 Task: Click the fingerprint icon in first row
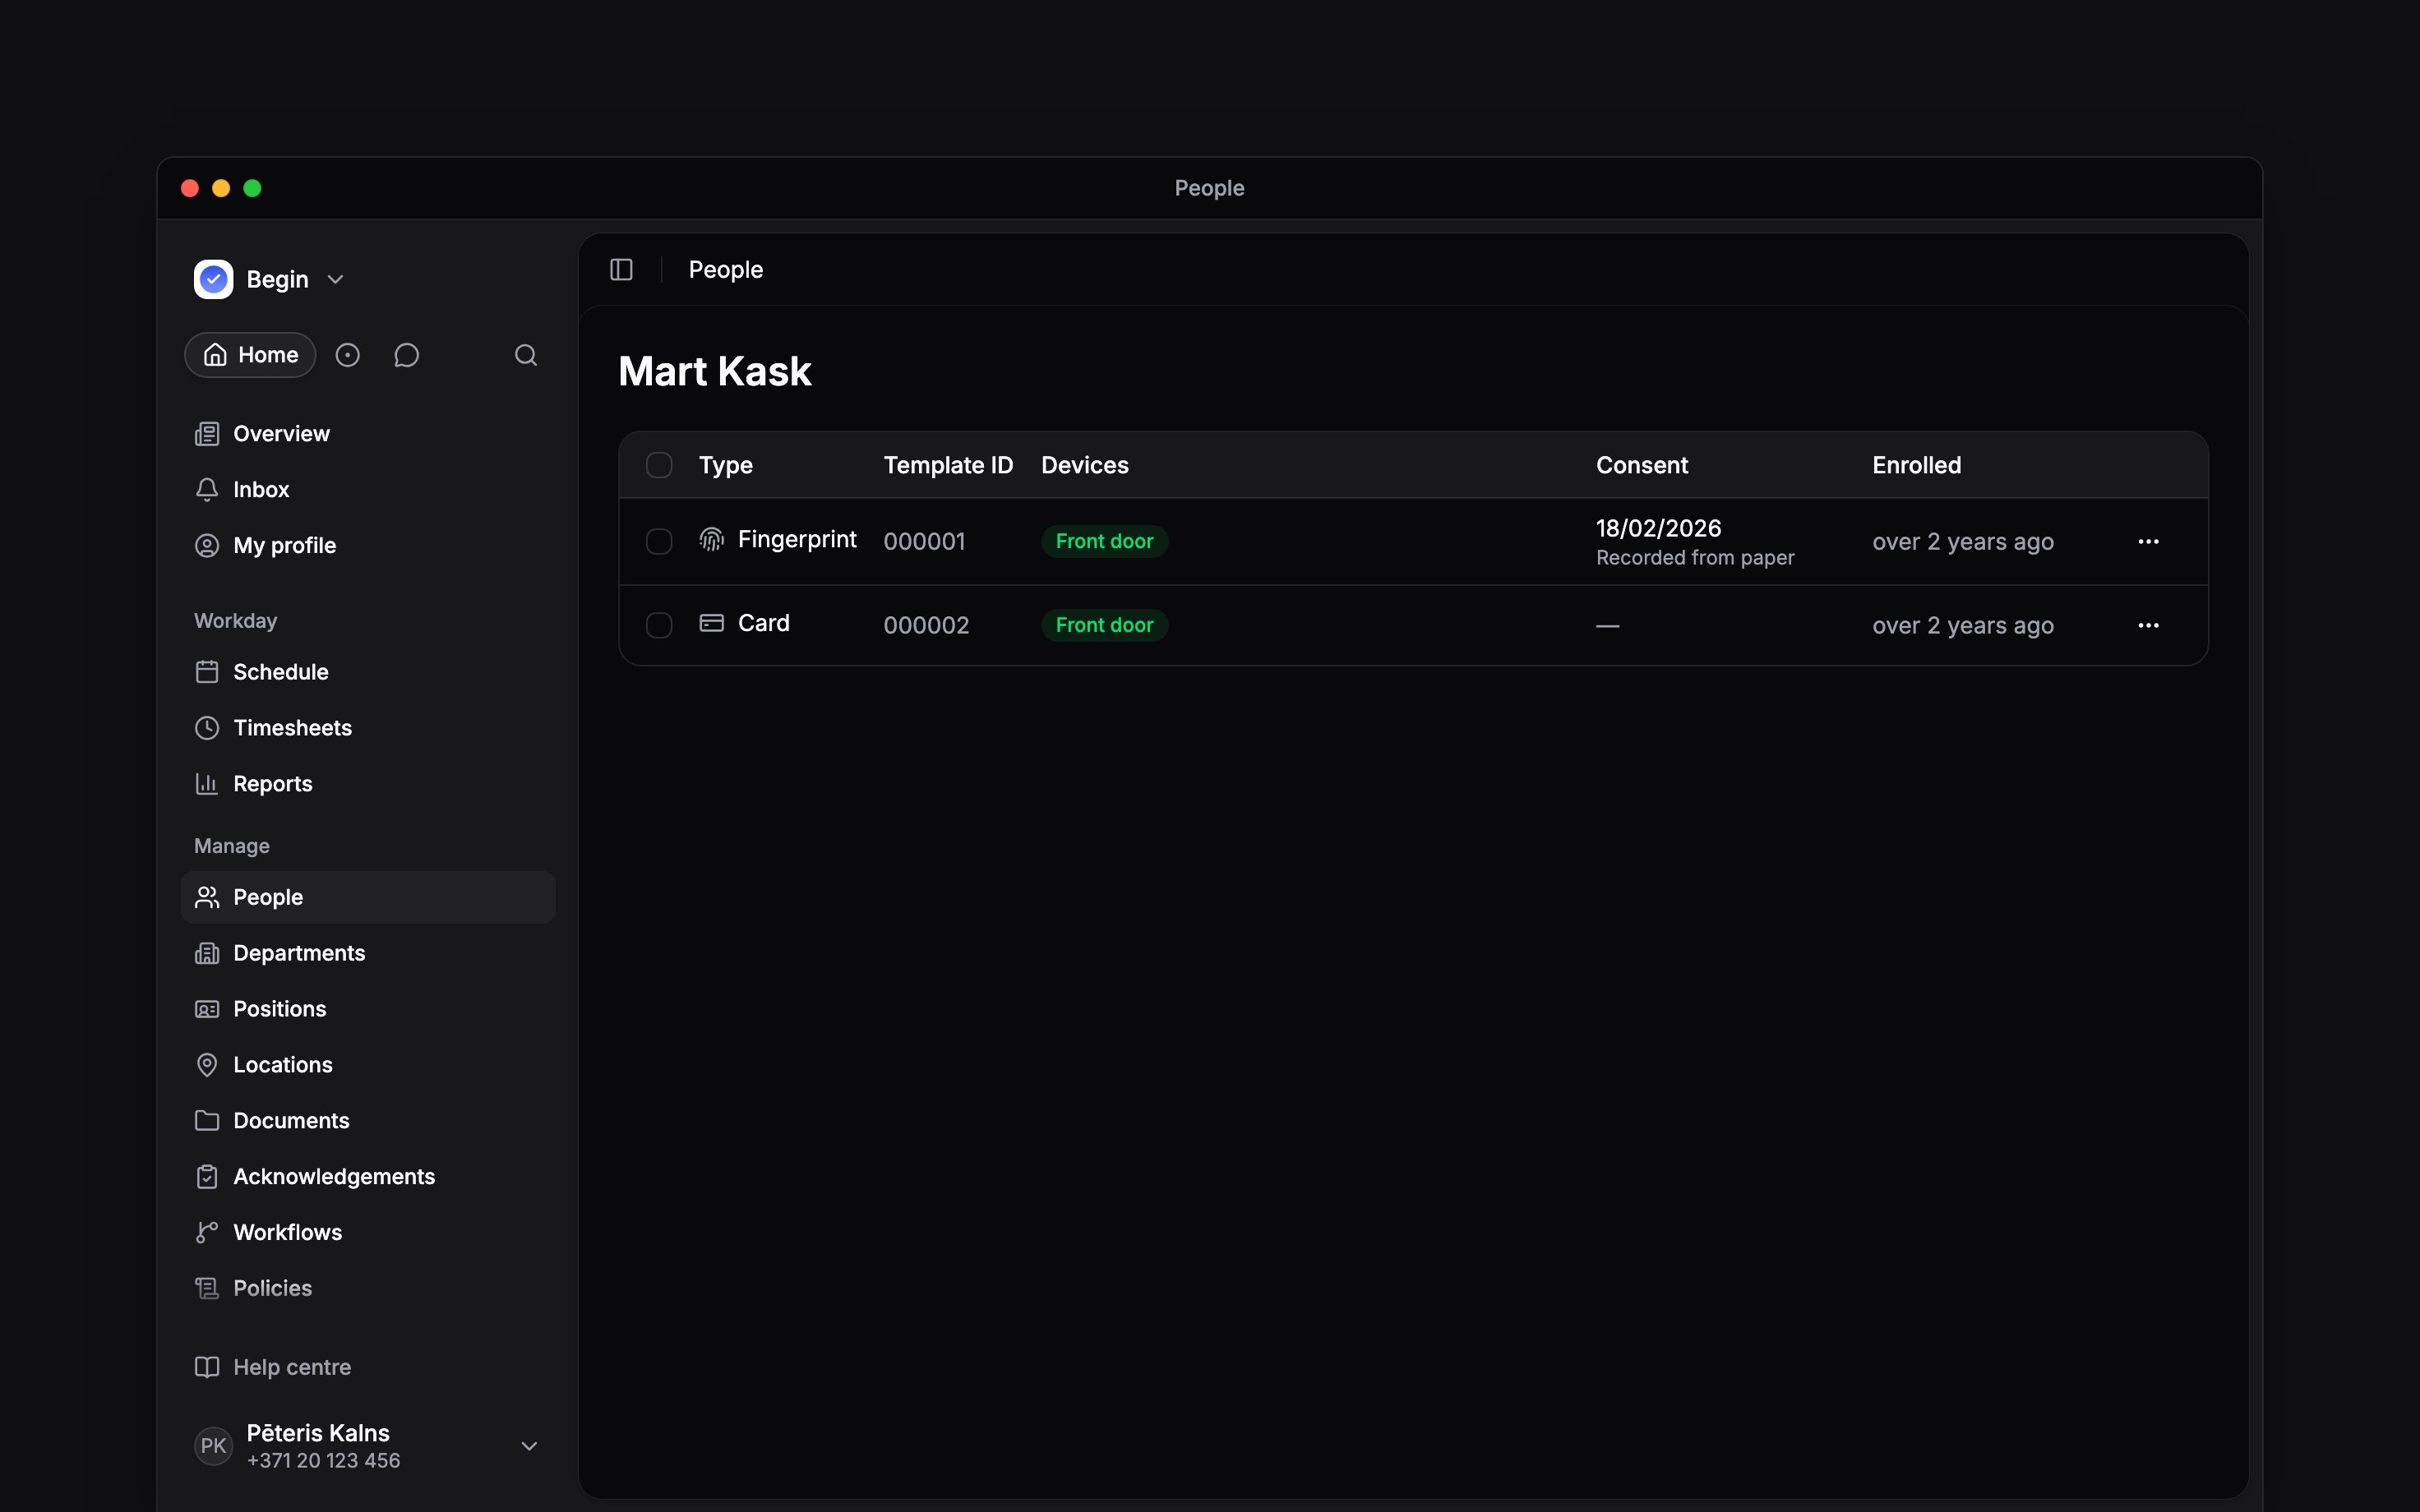(x=711, y=540)
